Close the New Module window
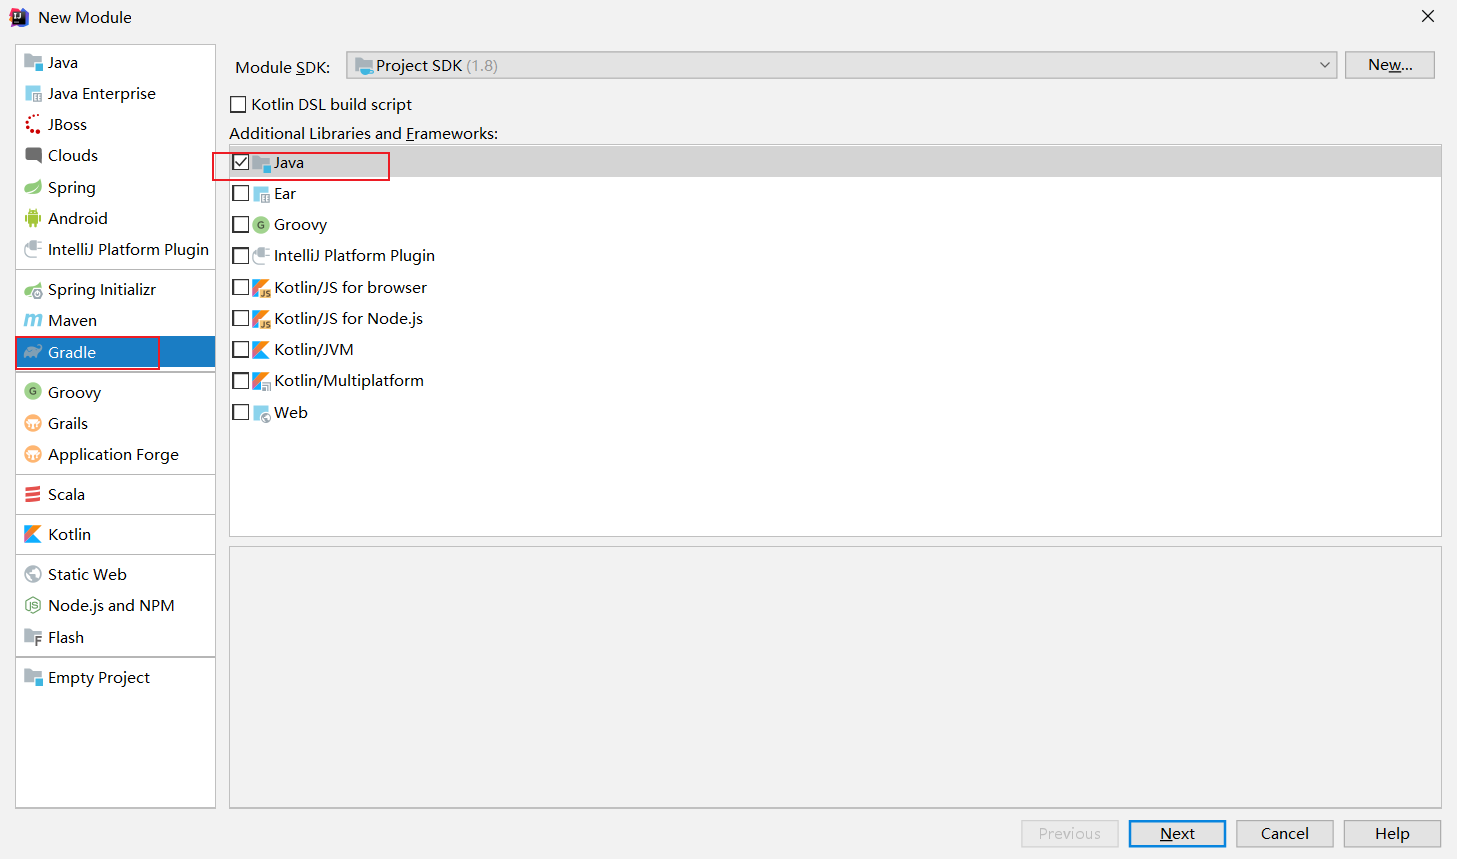This screenshot has height=859, width=1457. click(x=1428, y=16)
